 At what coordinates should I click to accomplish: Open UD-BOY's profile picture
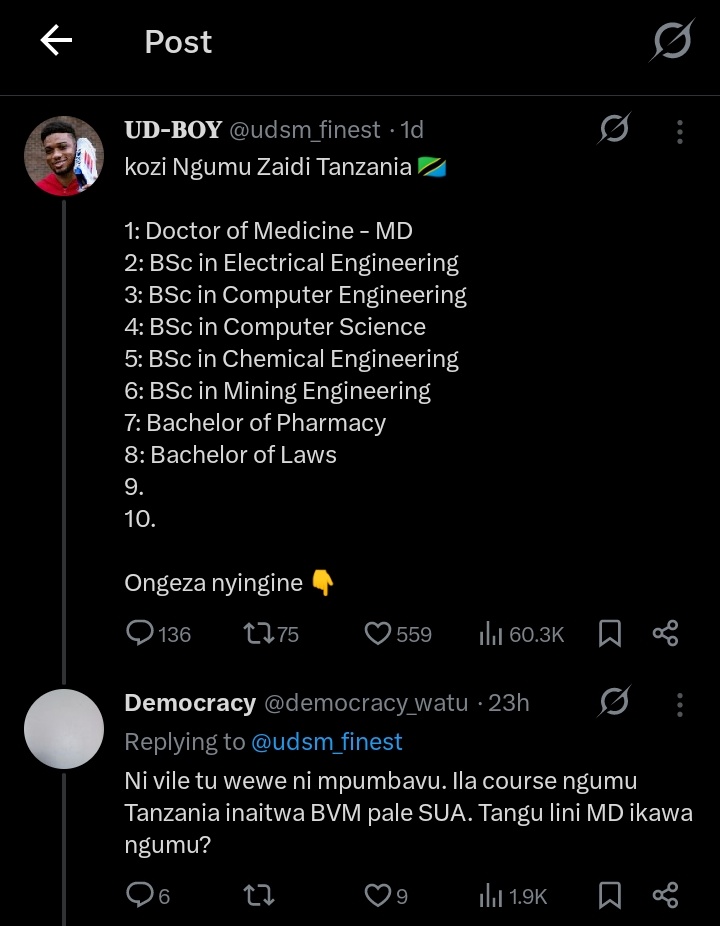(x=64, y=156)
